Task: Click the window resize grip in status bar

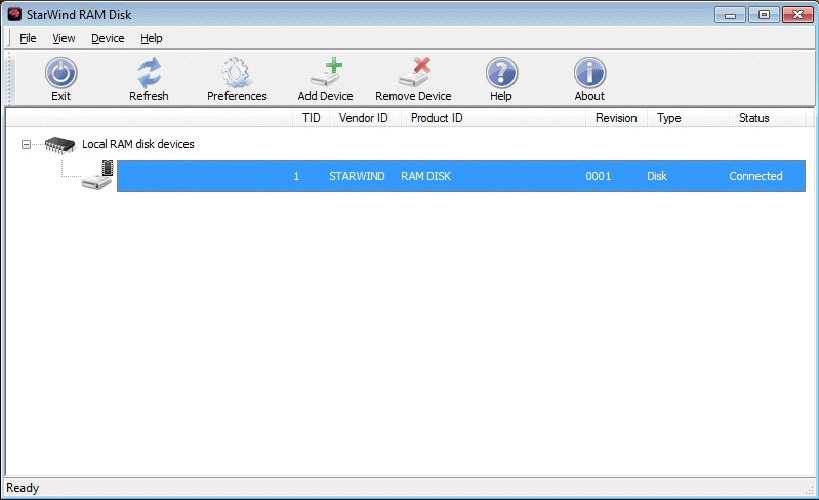Action: [x=809, y=490]
